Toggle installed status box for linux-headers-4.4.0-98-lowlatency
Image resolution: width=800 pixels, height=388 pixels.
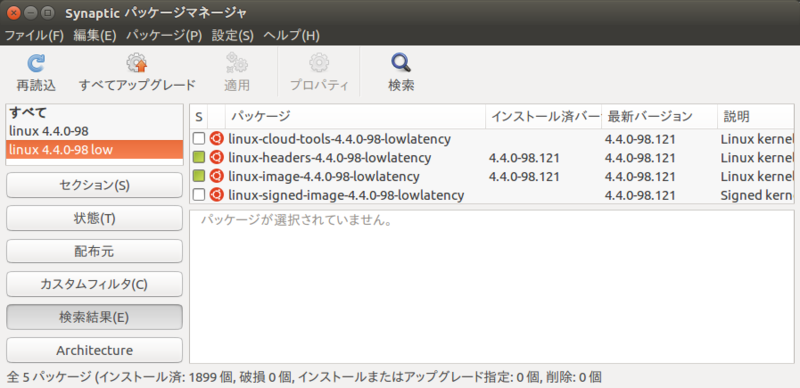(199, 157)
